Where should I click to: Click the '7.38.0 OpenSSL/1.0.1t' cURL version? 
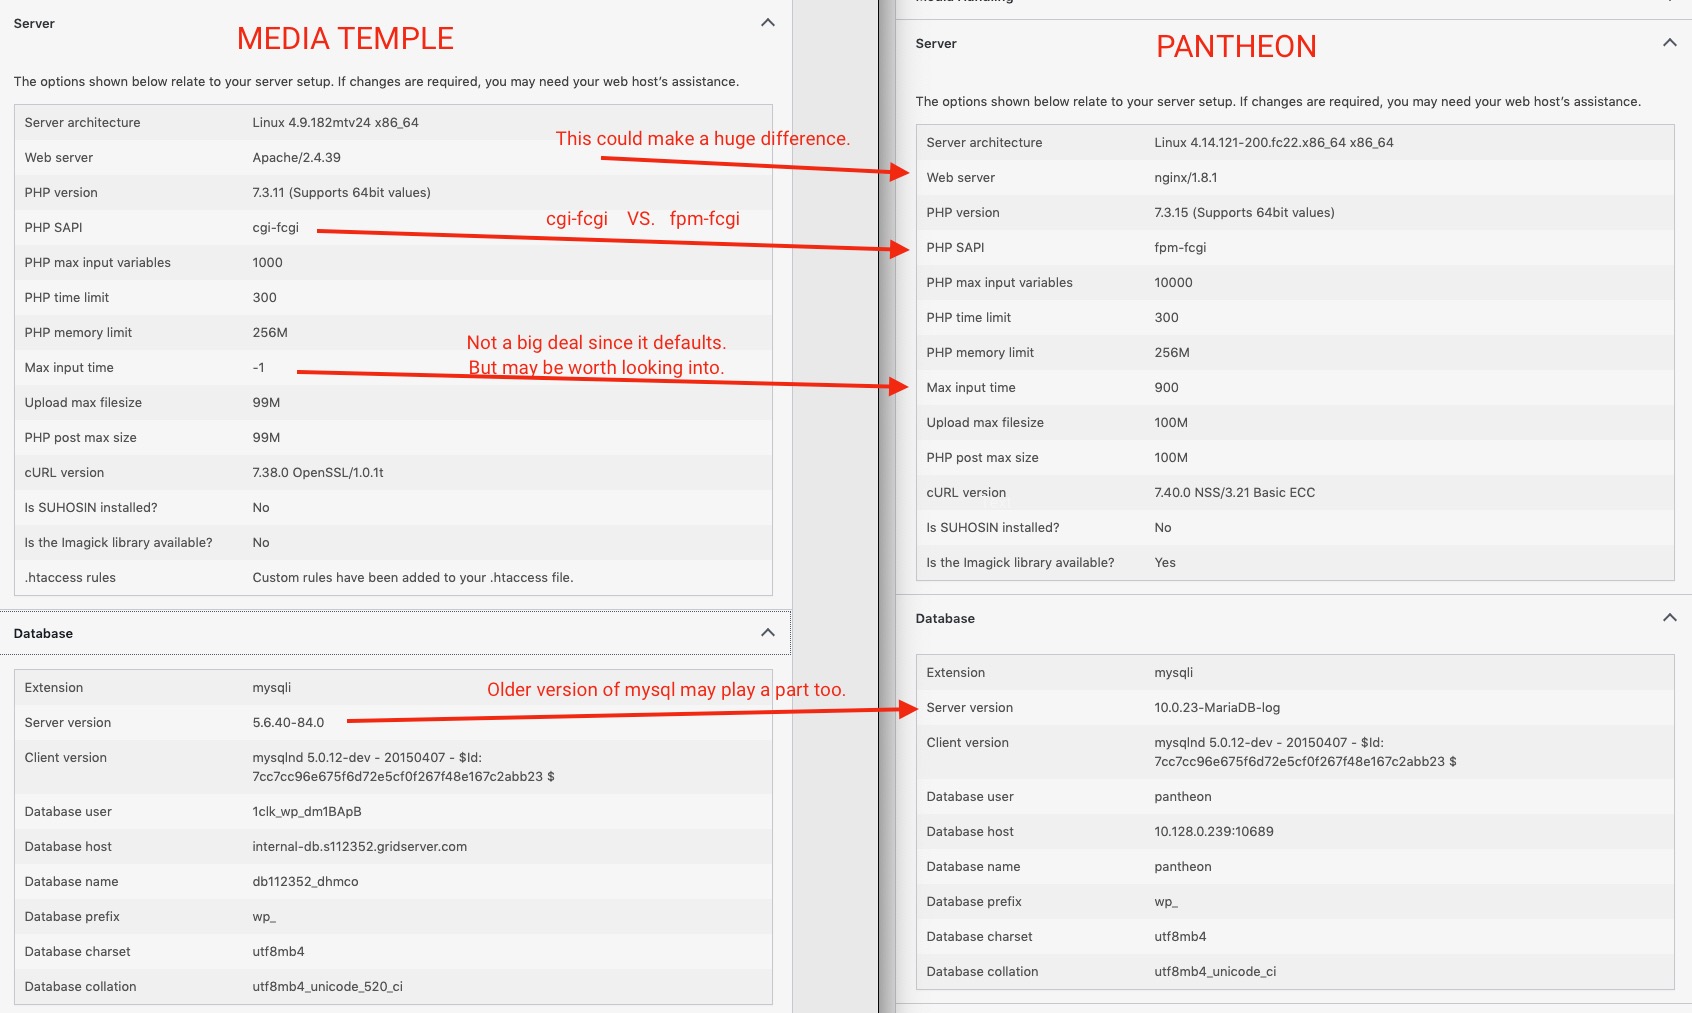coord(318,473)
